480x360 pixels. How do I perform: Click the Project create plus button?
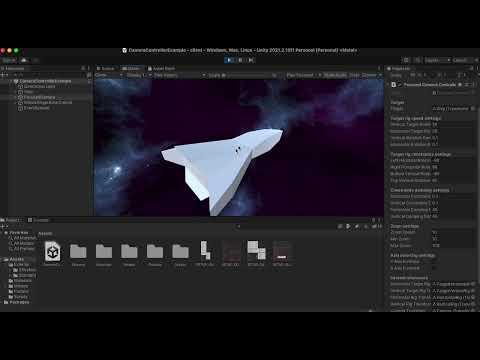pos(4,226)
